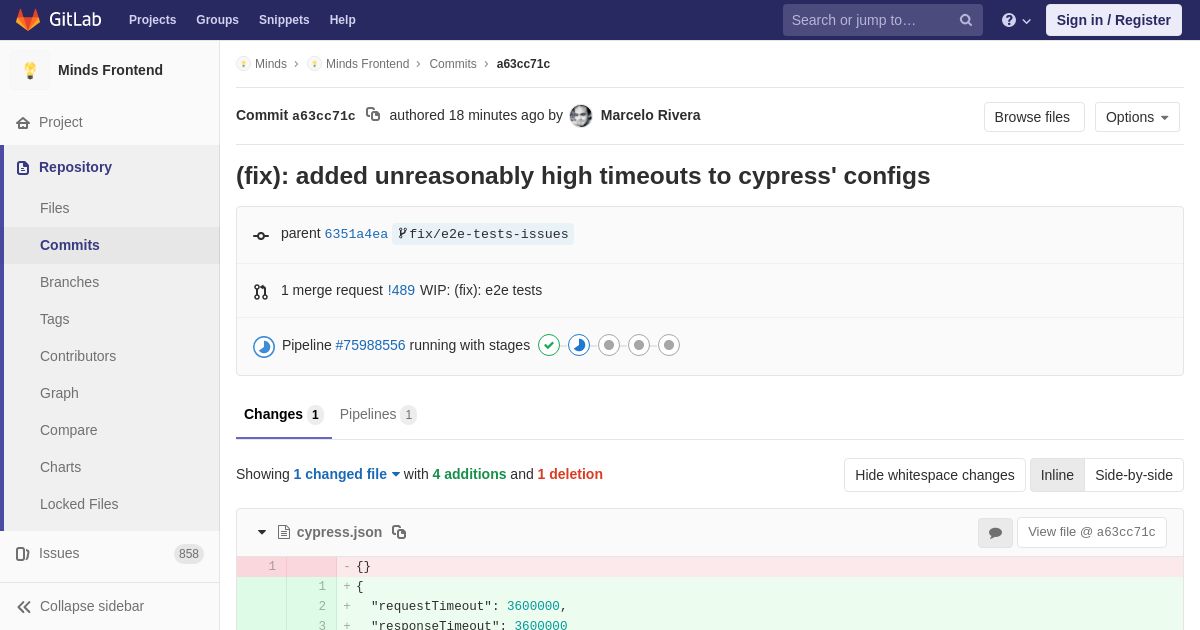This screenshot has height=630, width=1200.
Task: Switch to Inline diff view
Action: pos(1057,475)
